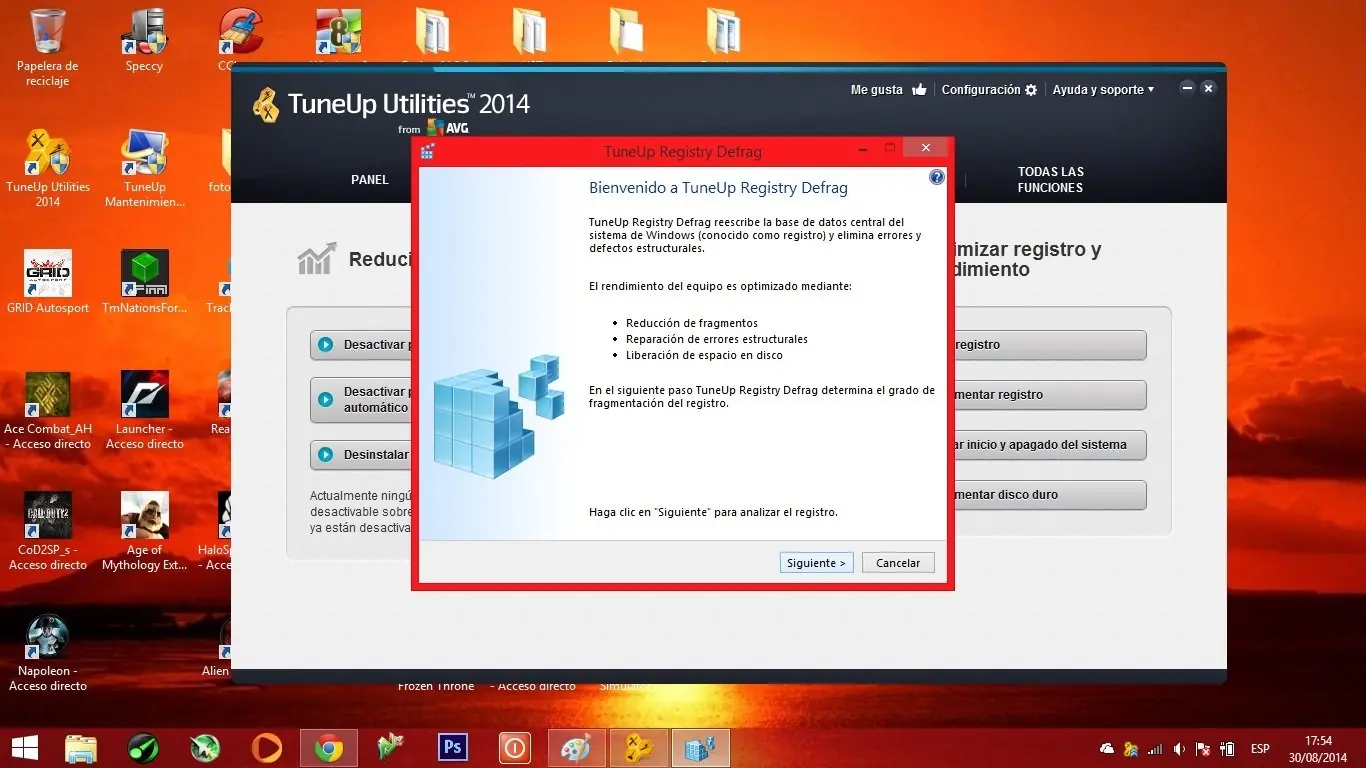Select the Age of Mythology desktop shortcut

(x=145, y=532)
